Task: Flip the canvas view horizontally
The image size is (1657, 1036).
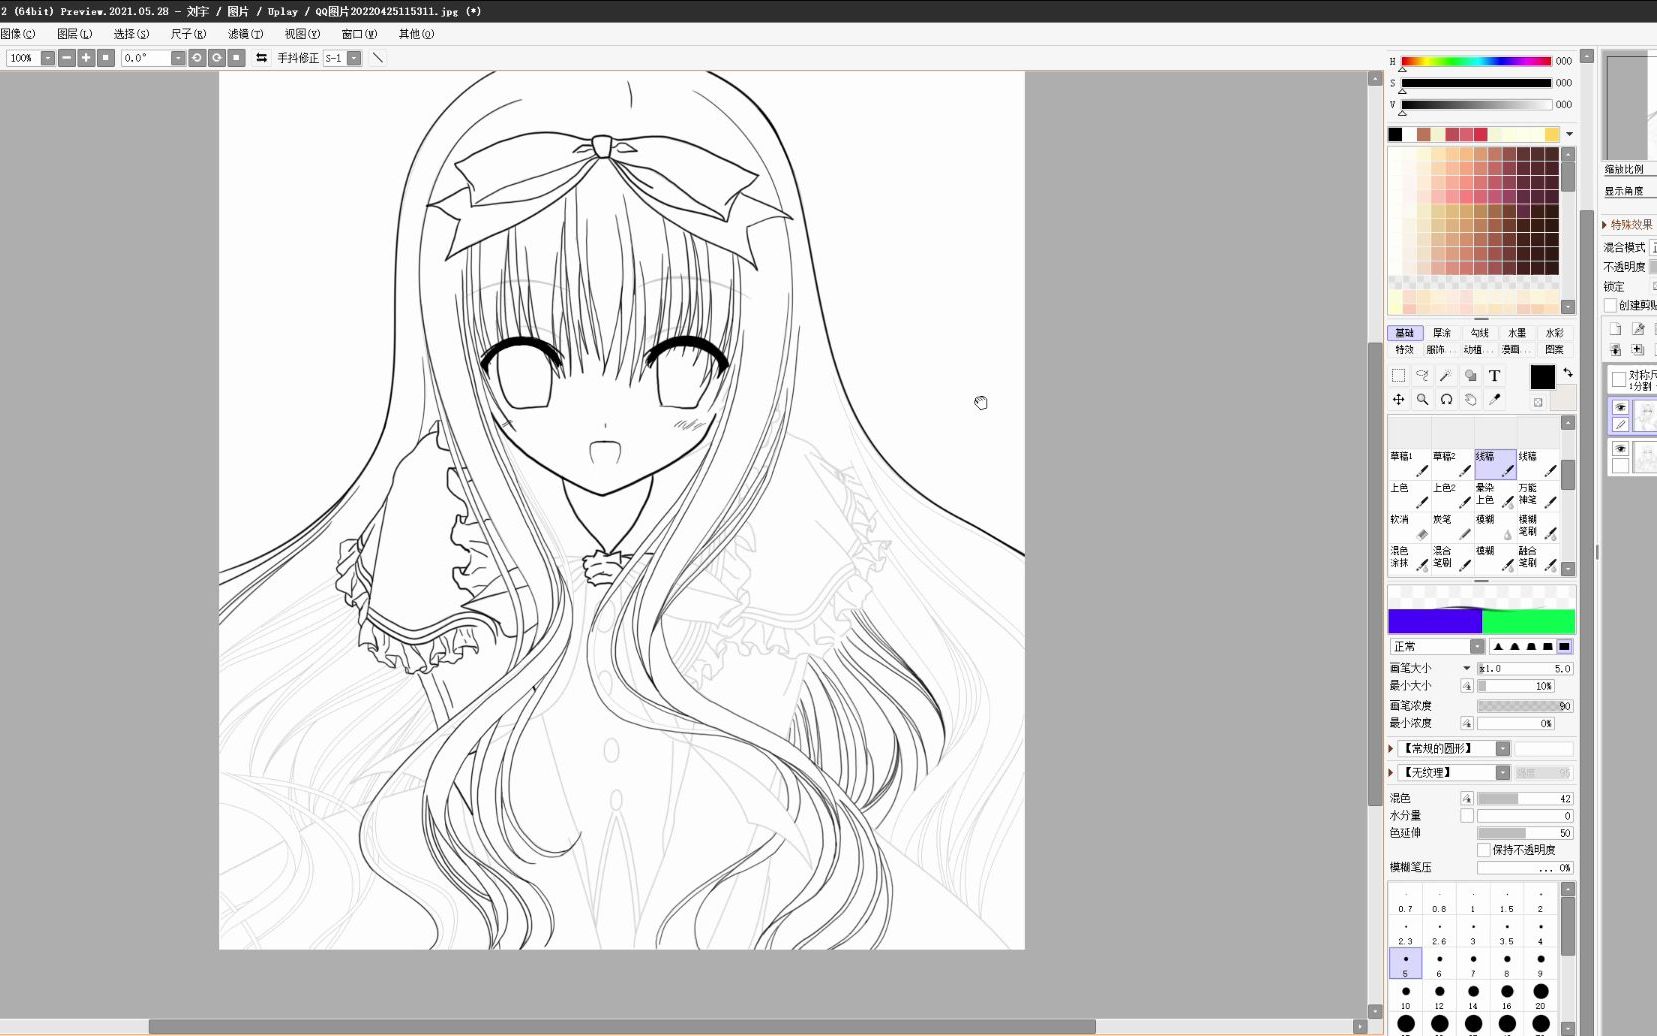Action: (x=261, y=58)
